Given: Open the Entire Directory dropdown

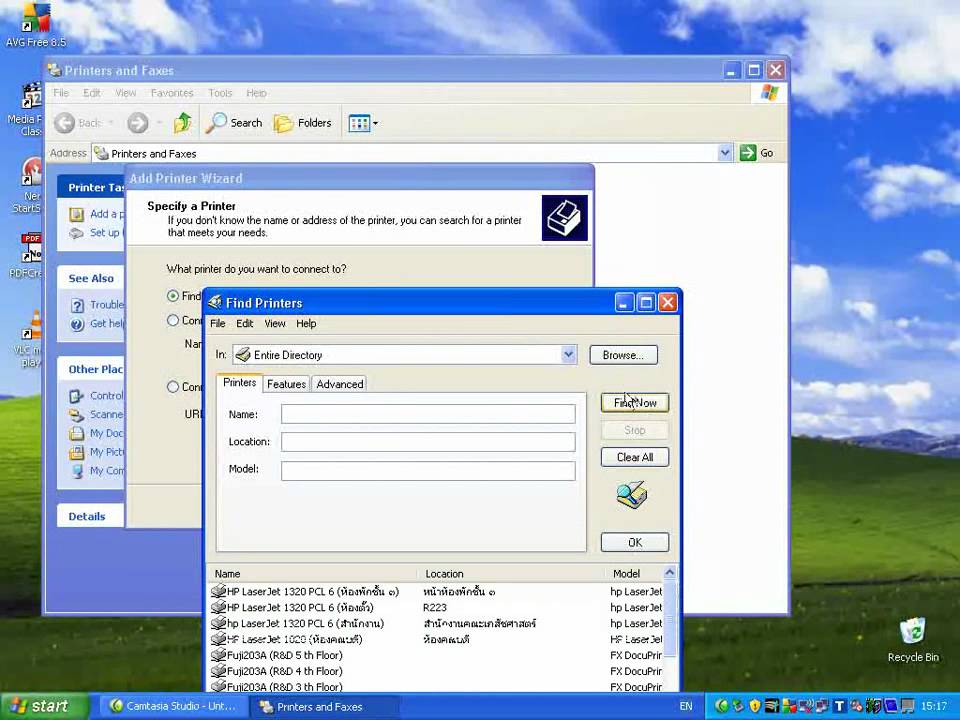Looking at the screenshot, I should tap(568, 354).
